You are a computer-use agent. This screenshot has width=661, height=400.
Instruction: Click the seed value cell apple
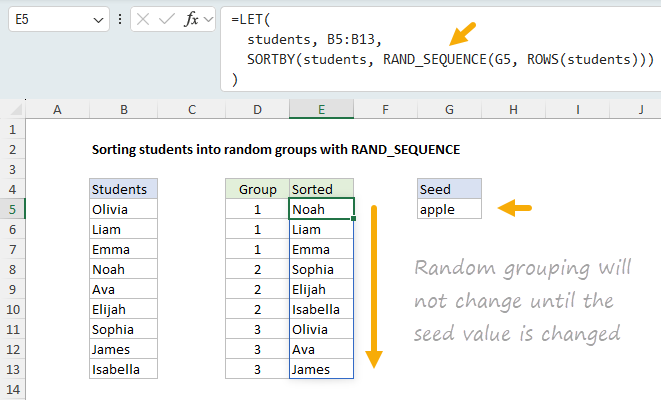449,209
